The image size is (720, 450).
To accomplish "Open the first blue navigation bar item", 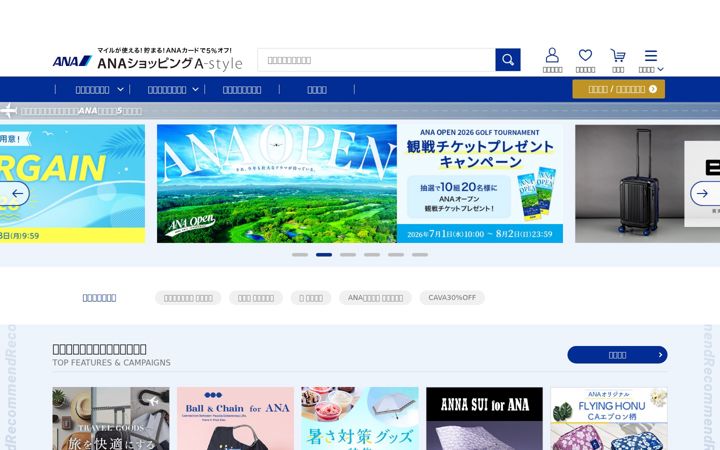I will click(x=92, y=90).
